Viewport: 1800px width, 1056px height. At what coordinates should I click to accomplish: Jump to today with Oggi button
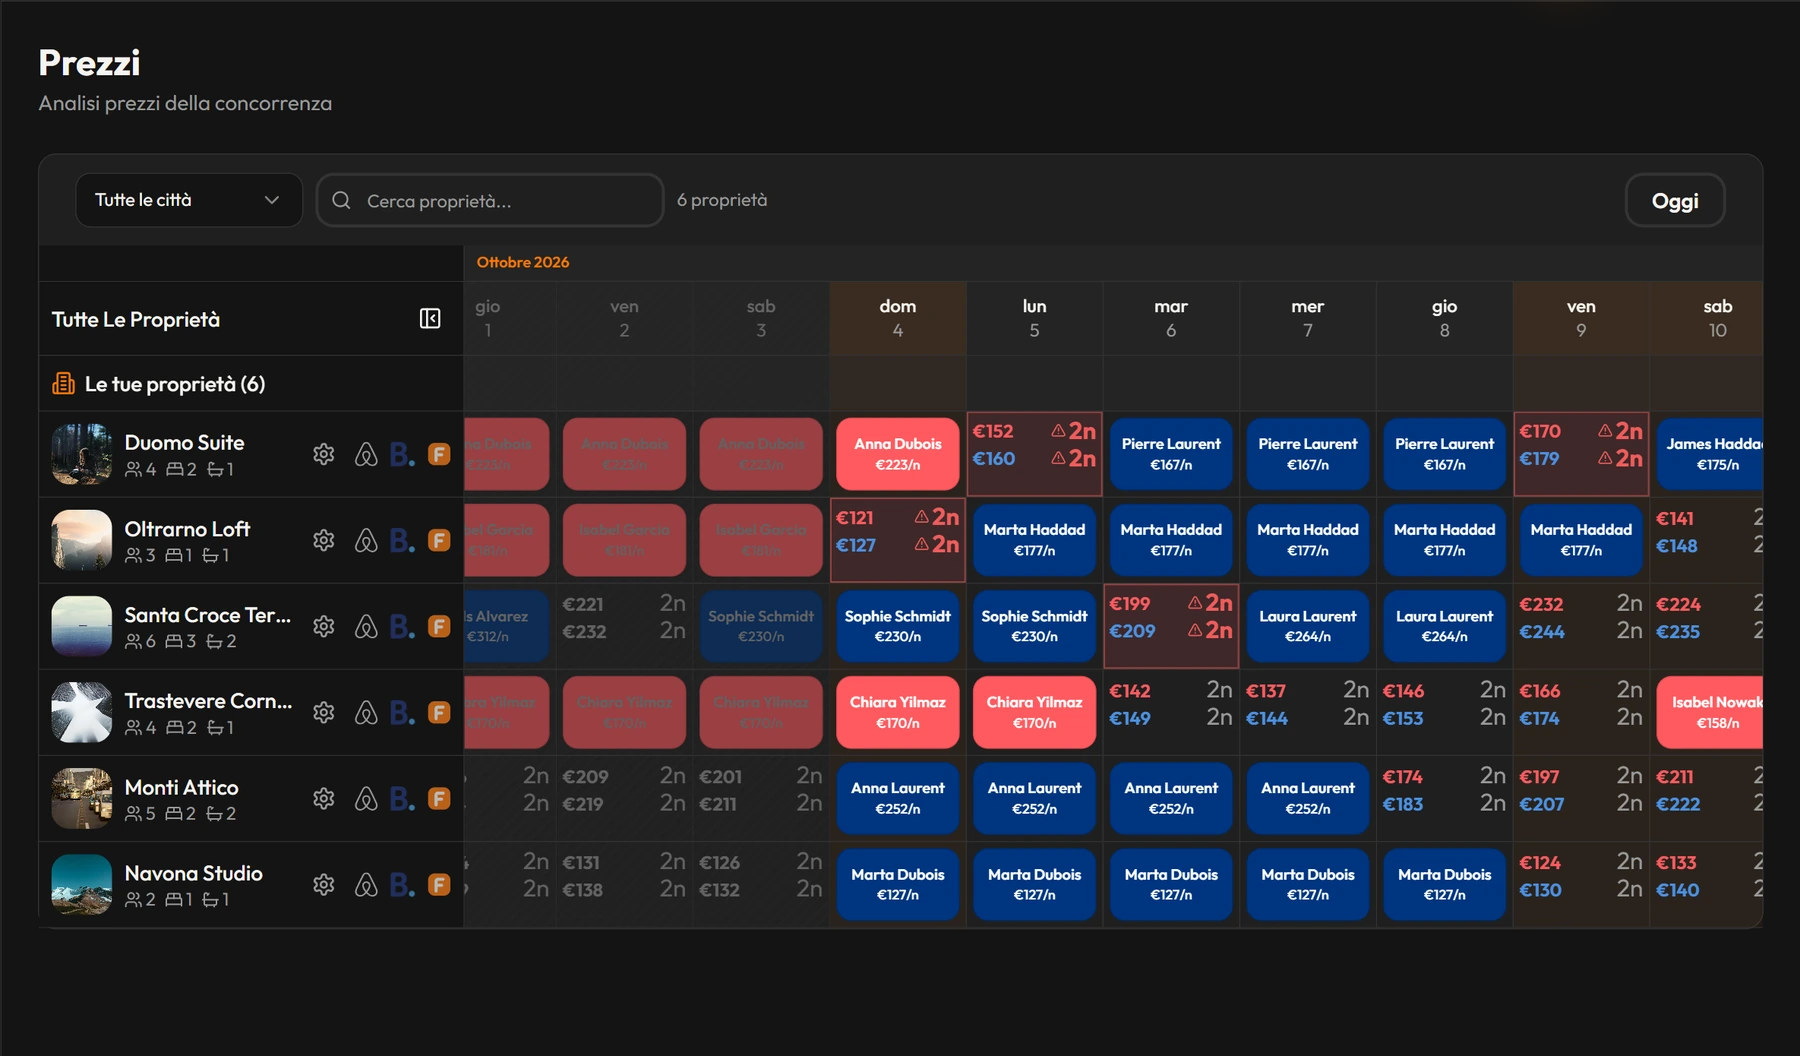click(x=1675, y=200)
